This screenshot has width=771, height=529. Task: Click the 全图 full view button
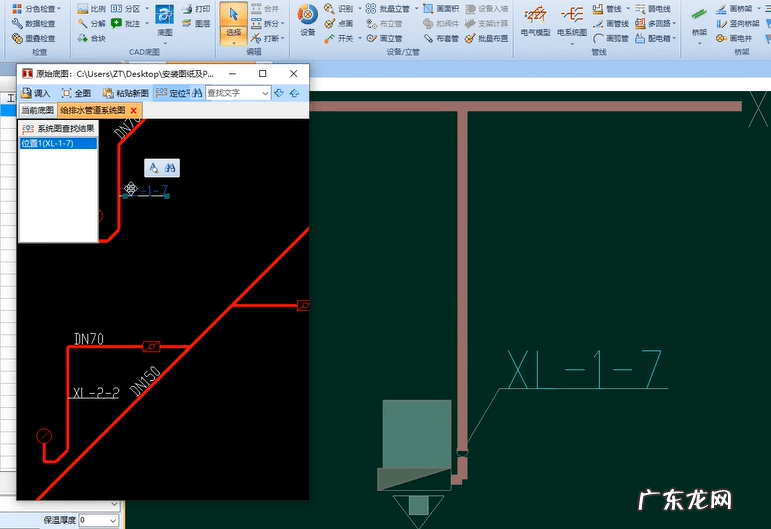click(75, 93)
